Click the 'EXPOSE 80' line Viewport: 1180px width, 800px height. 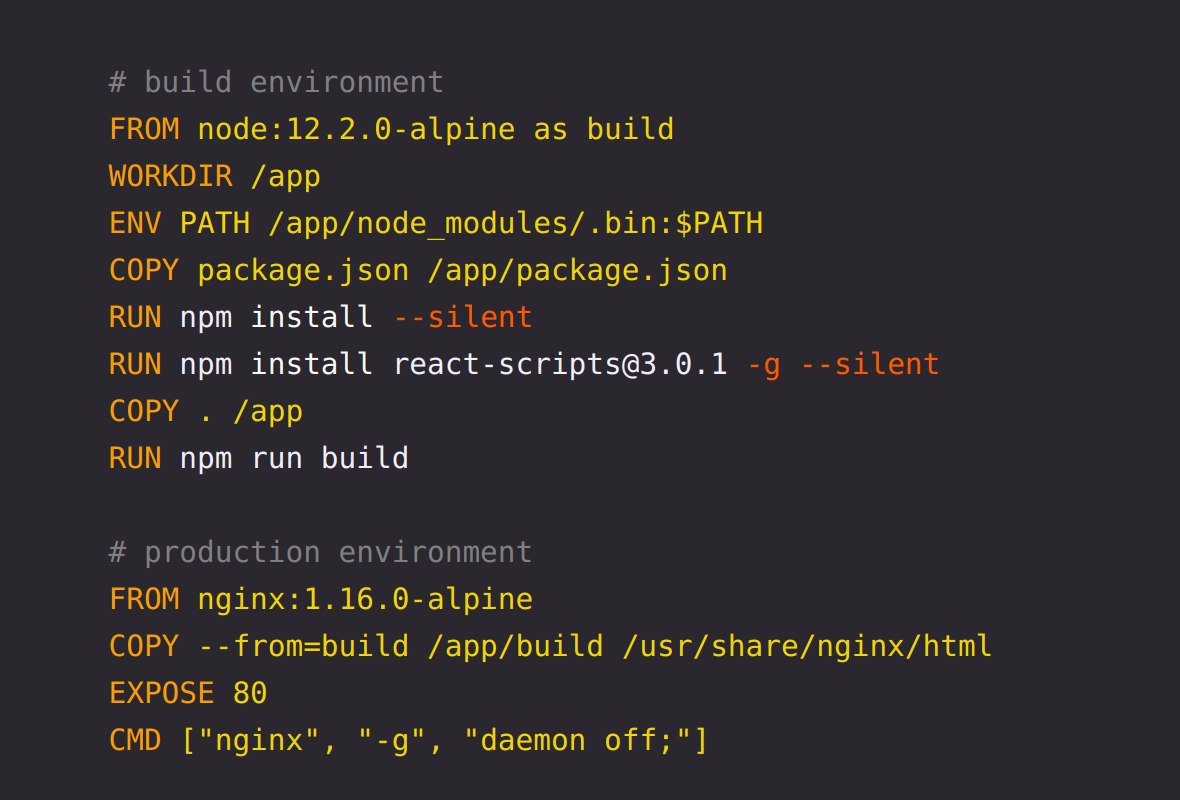point(188,693)
